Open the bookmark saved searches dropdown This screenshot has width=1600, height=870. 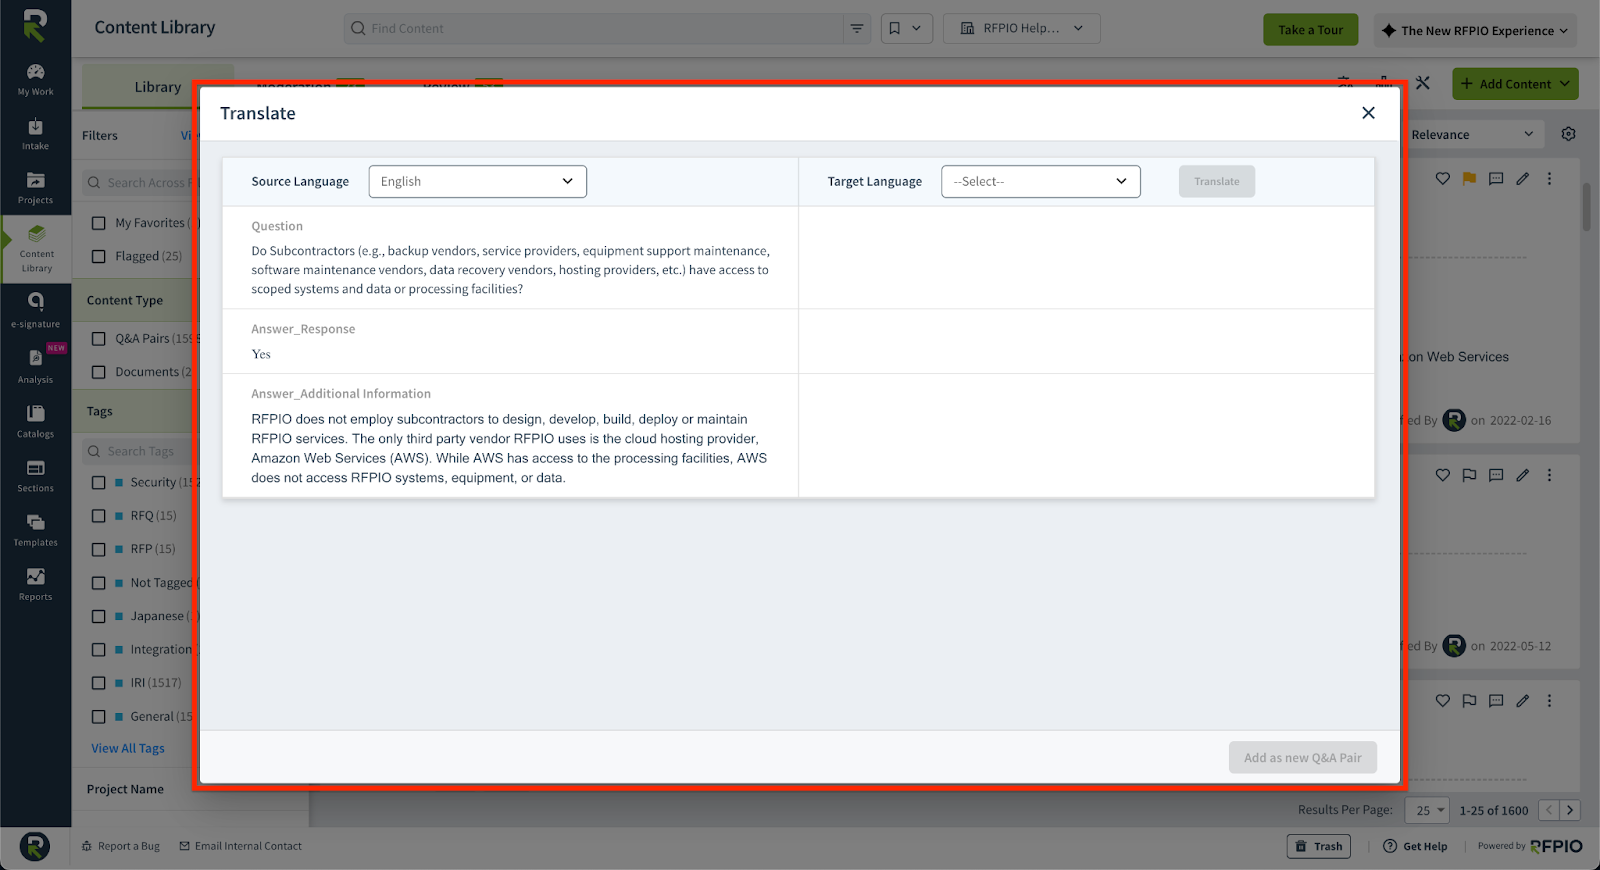click(906, 29)
